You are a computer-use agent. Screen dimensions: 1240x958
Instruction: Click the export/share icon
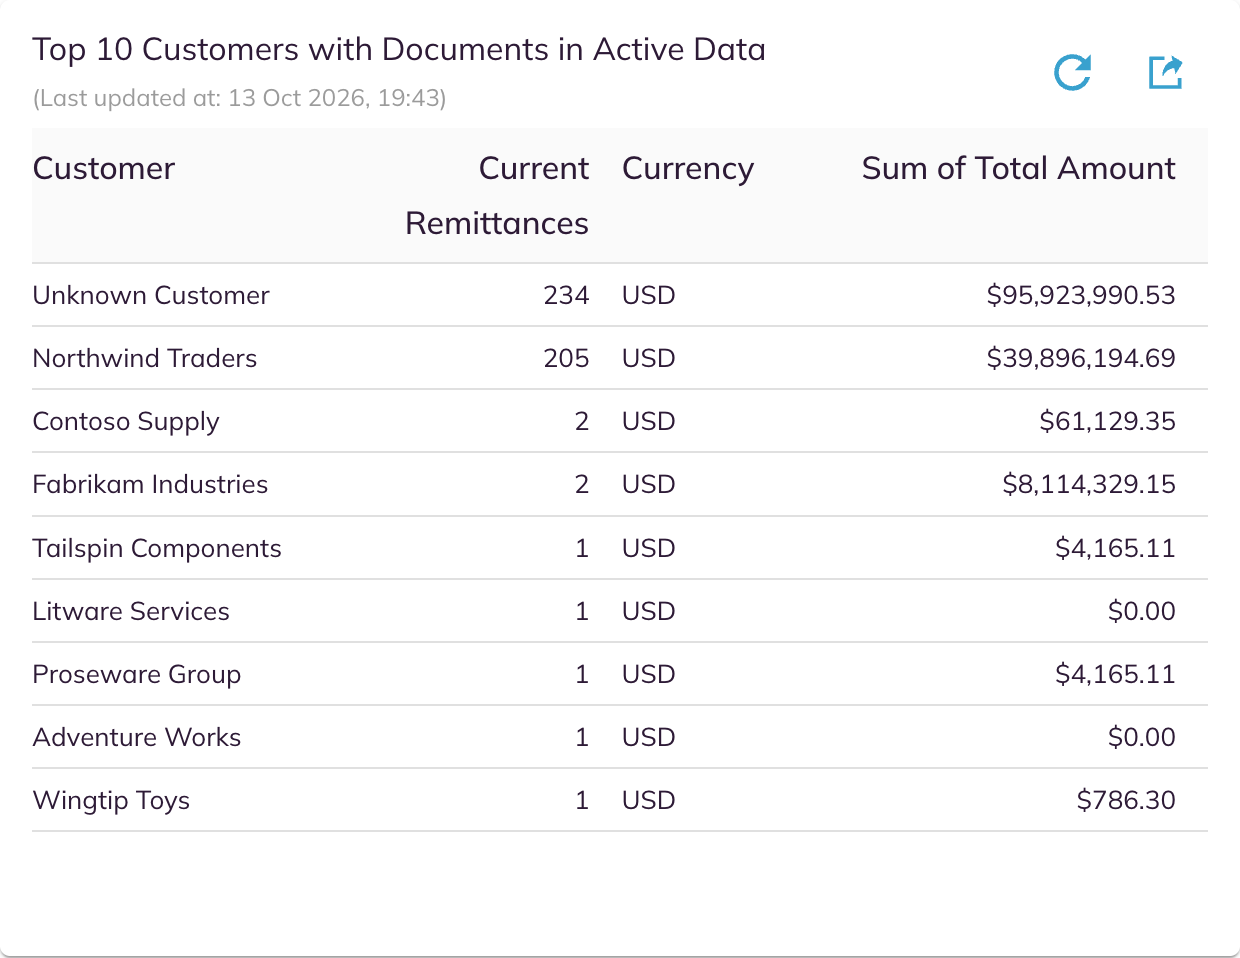click(x=1166, y=72)
